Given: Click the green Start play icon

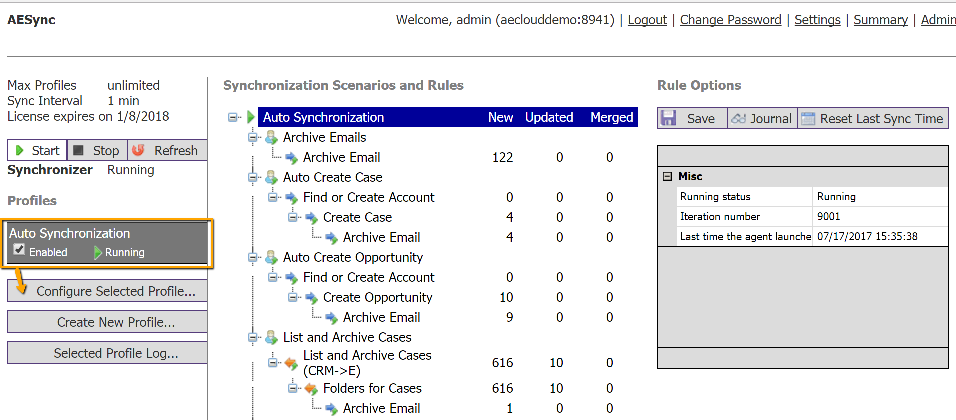Looking at the screenshot, I should 20,151.
